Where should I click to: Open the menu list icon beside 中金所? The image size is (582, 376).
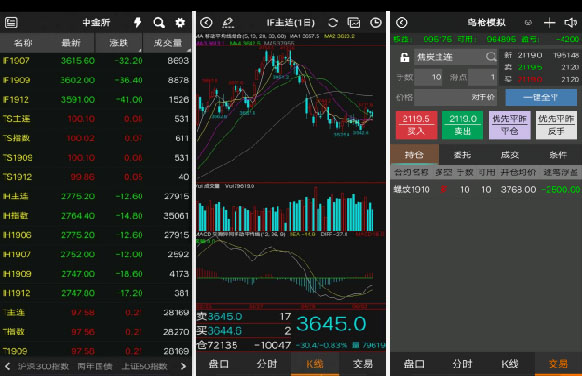pyautogui.click(x=11, y=23)
